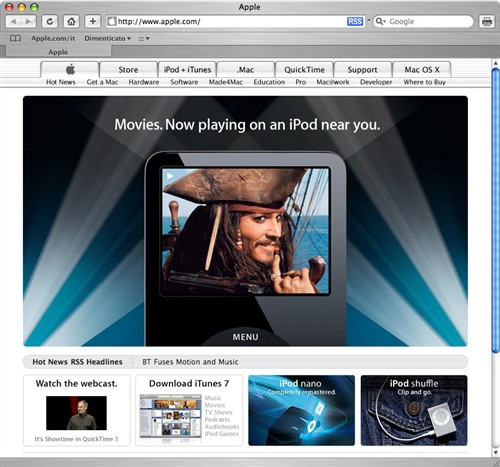This screenshot has width=500, height=467.
Task: Click the Safari back arrow button
Action: tap(13, 21)
